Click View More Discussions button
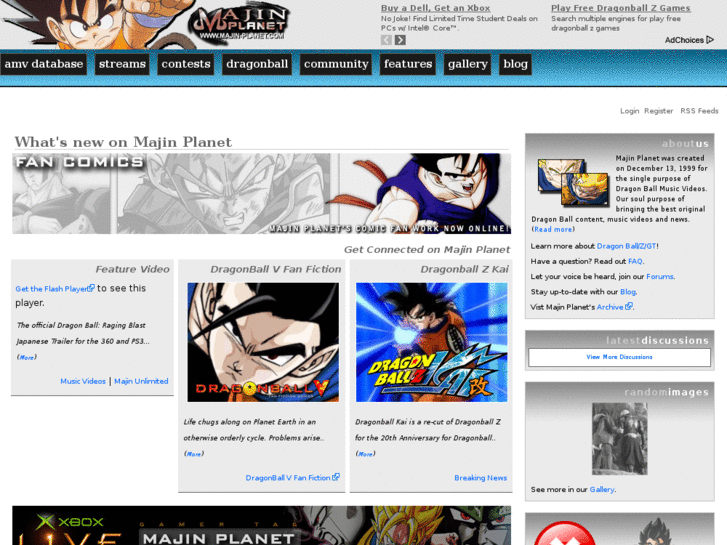The height and width of the screenshot is (545, 727). coord(619,357)
